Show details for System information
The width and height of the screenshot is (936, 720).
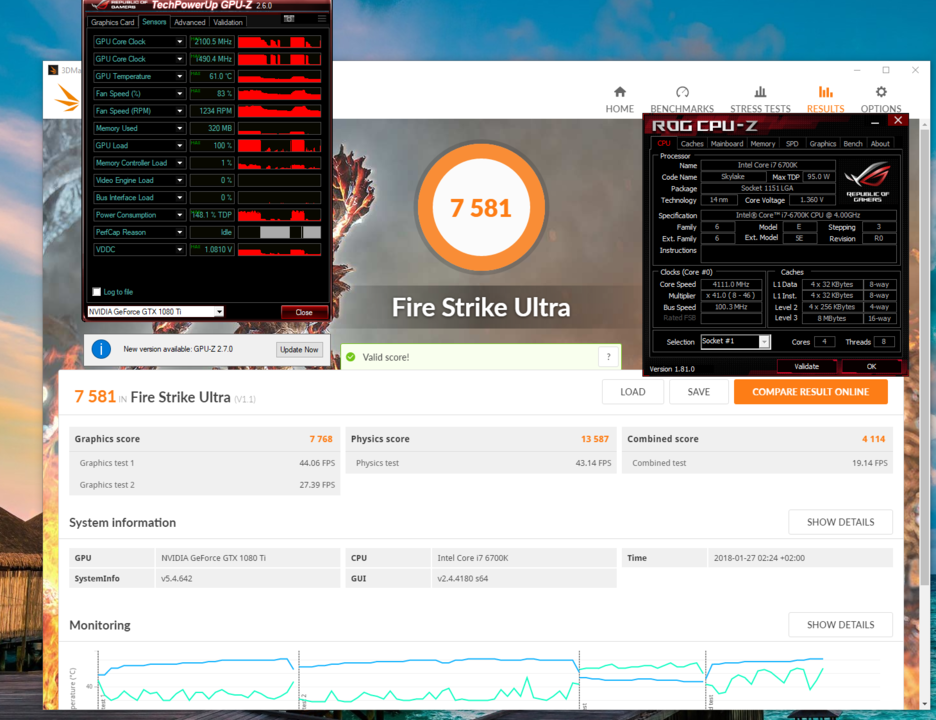(840, 522)
